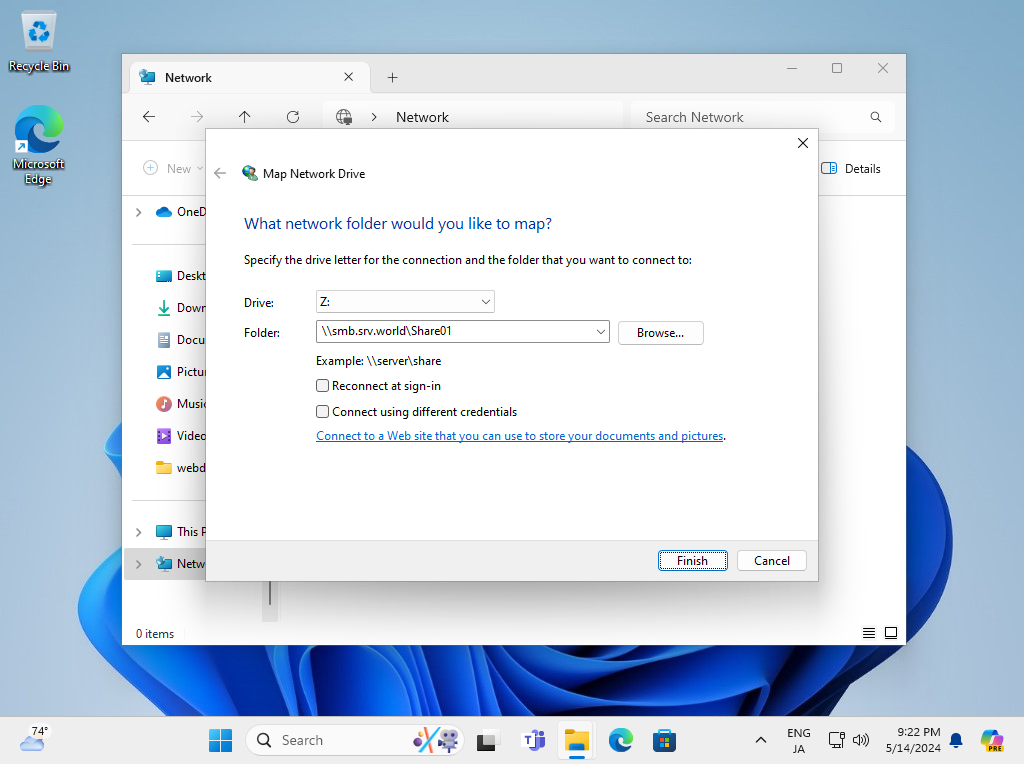This screenshot has width=1024, height=764.
Task: Enable Reconnect at sign-in checkbox
Action: pyautogui.click(x=323, y=386)
